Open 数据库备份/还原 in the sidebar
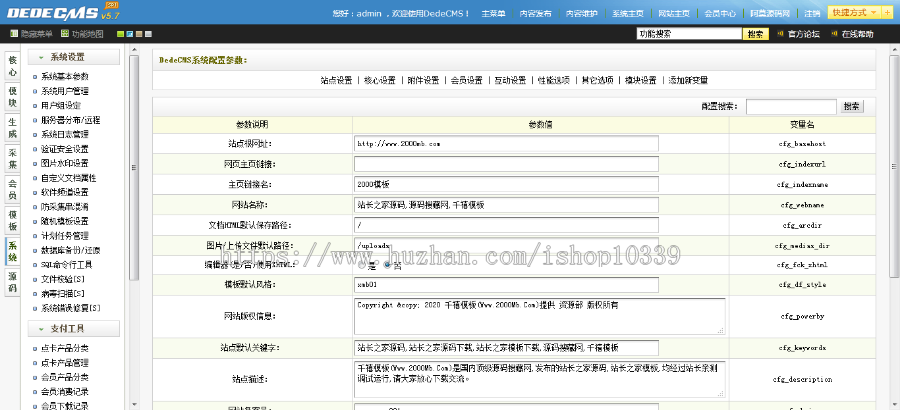 [x=71, y=250]
